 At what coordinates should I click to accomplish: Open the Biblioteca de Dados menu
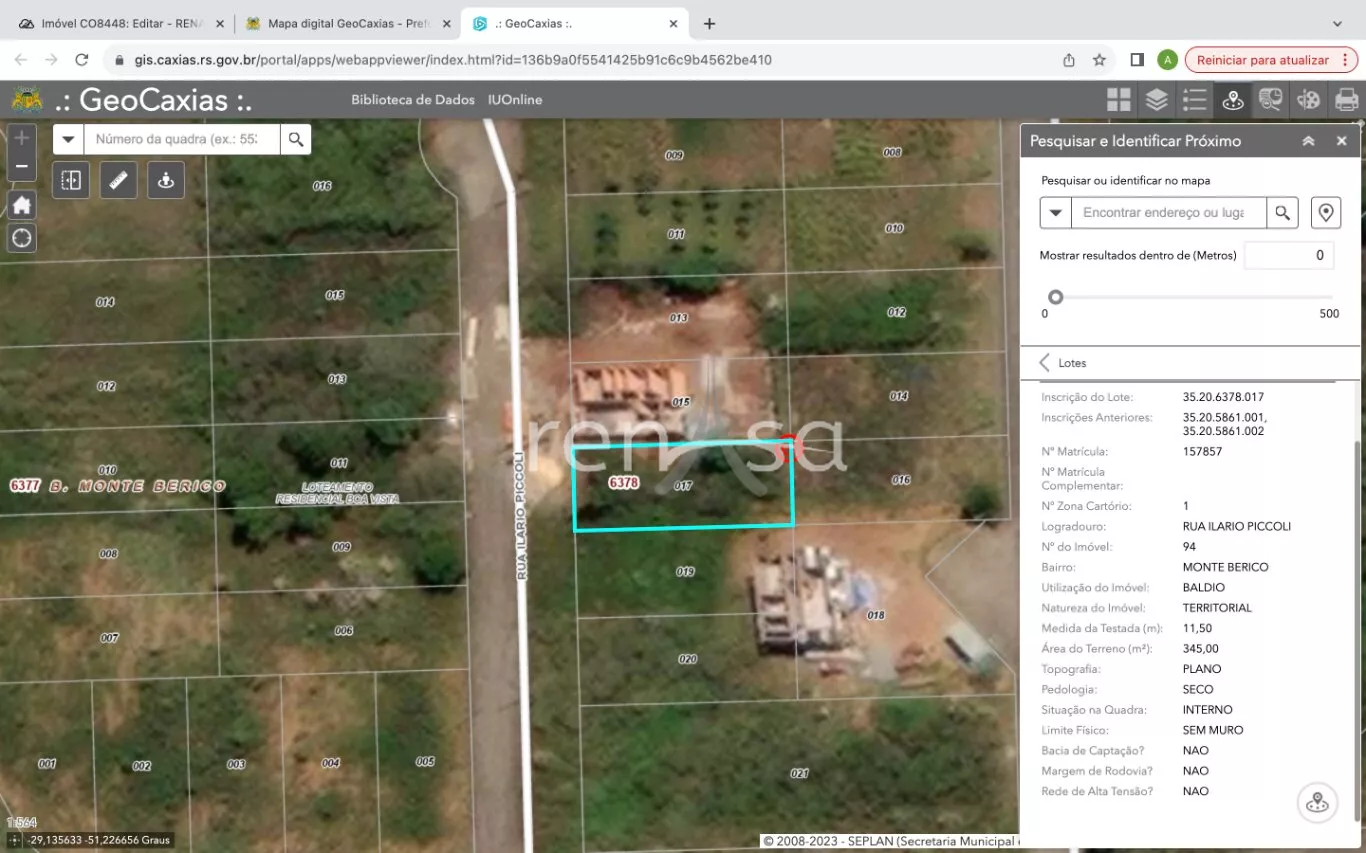click(x=411, y=100)
